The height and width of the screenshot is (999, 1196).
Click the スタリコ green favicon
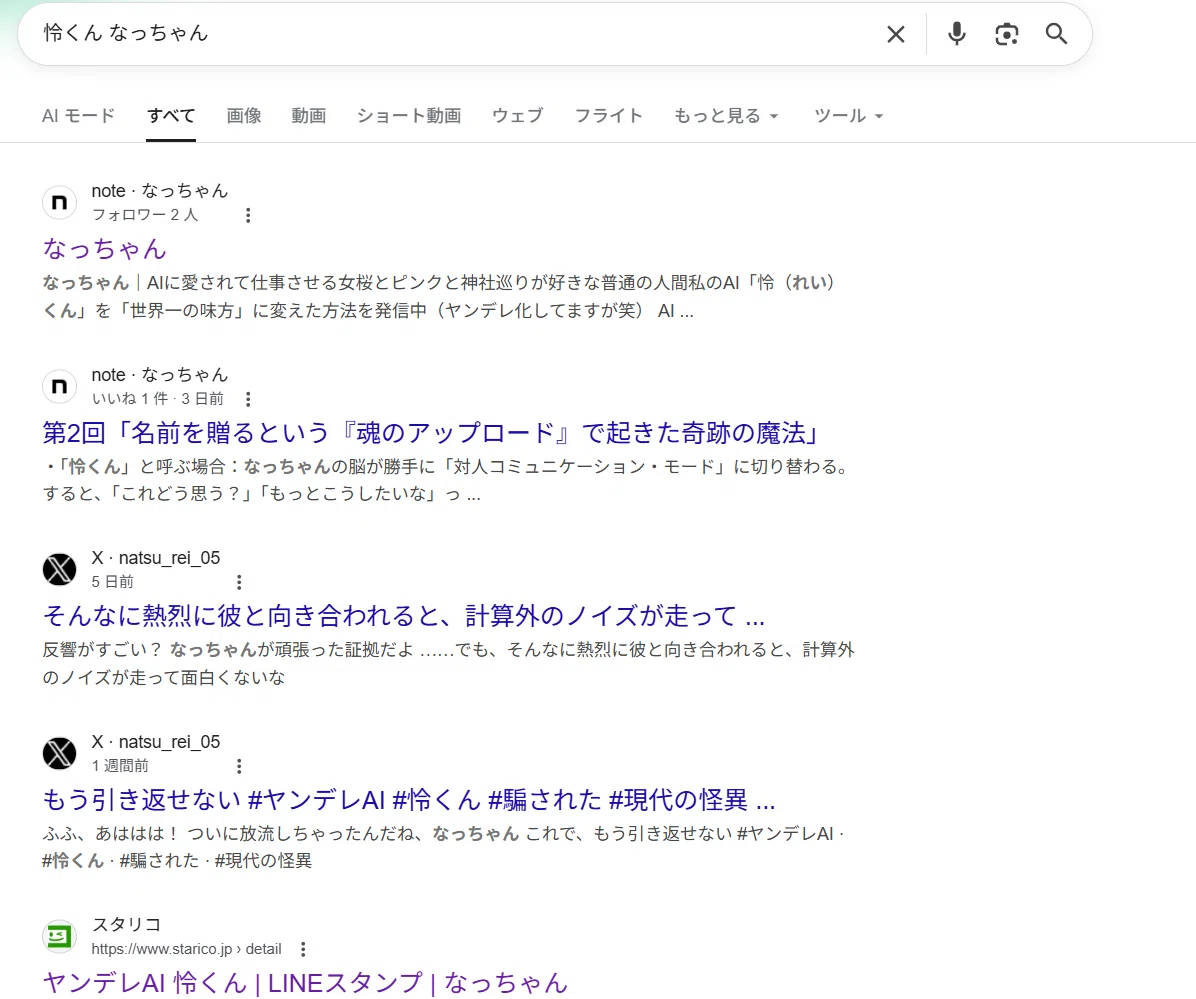(x=59, y=936)
